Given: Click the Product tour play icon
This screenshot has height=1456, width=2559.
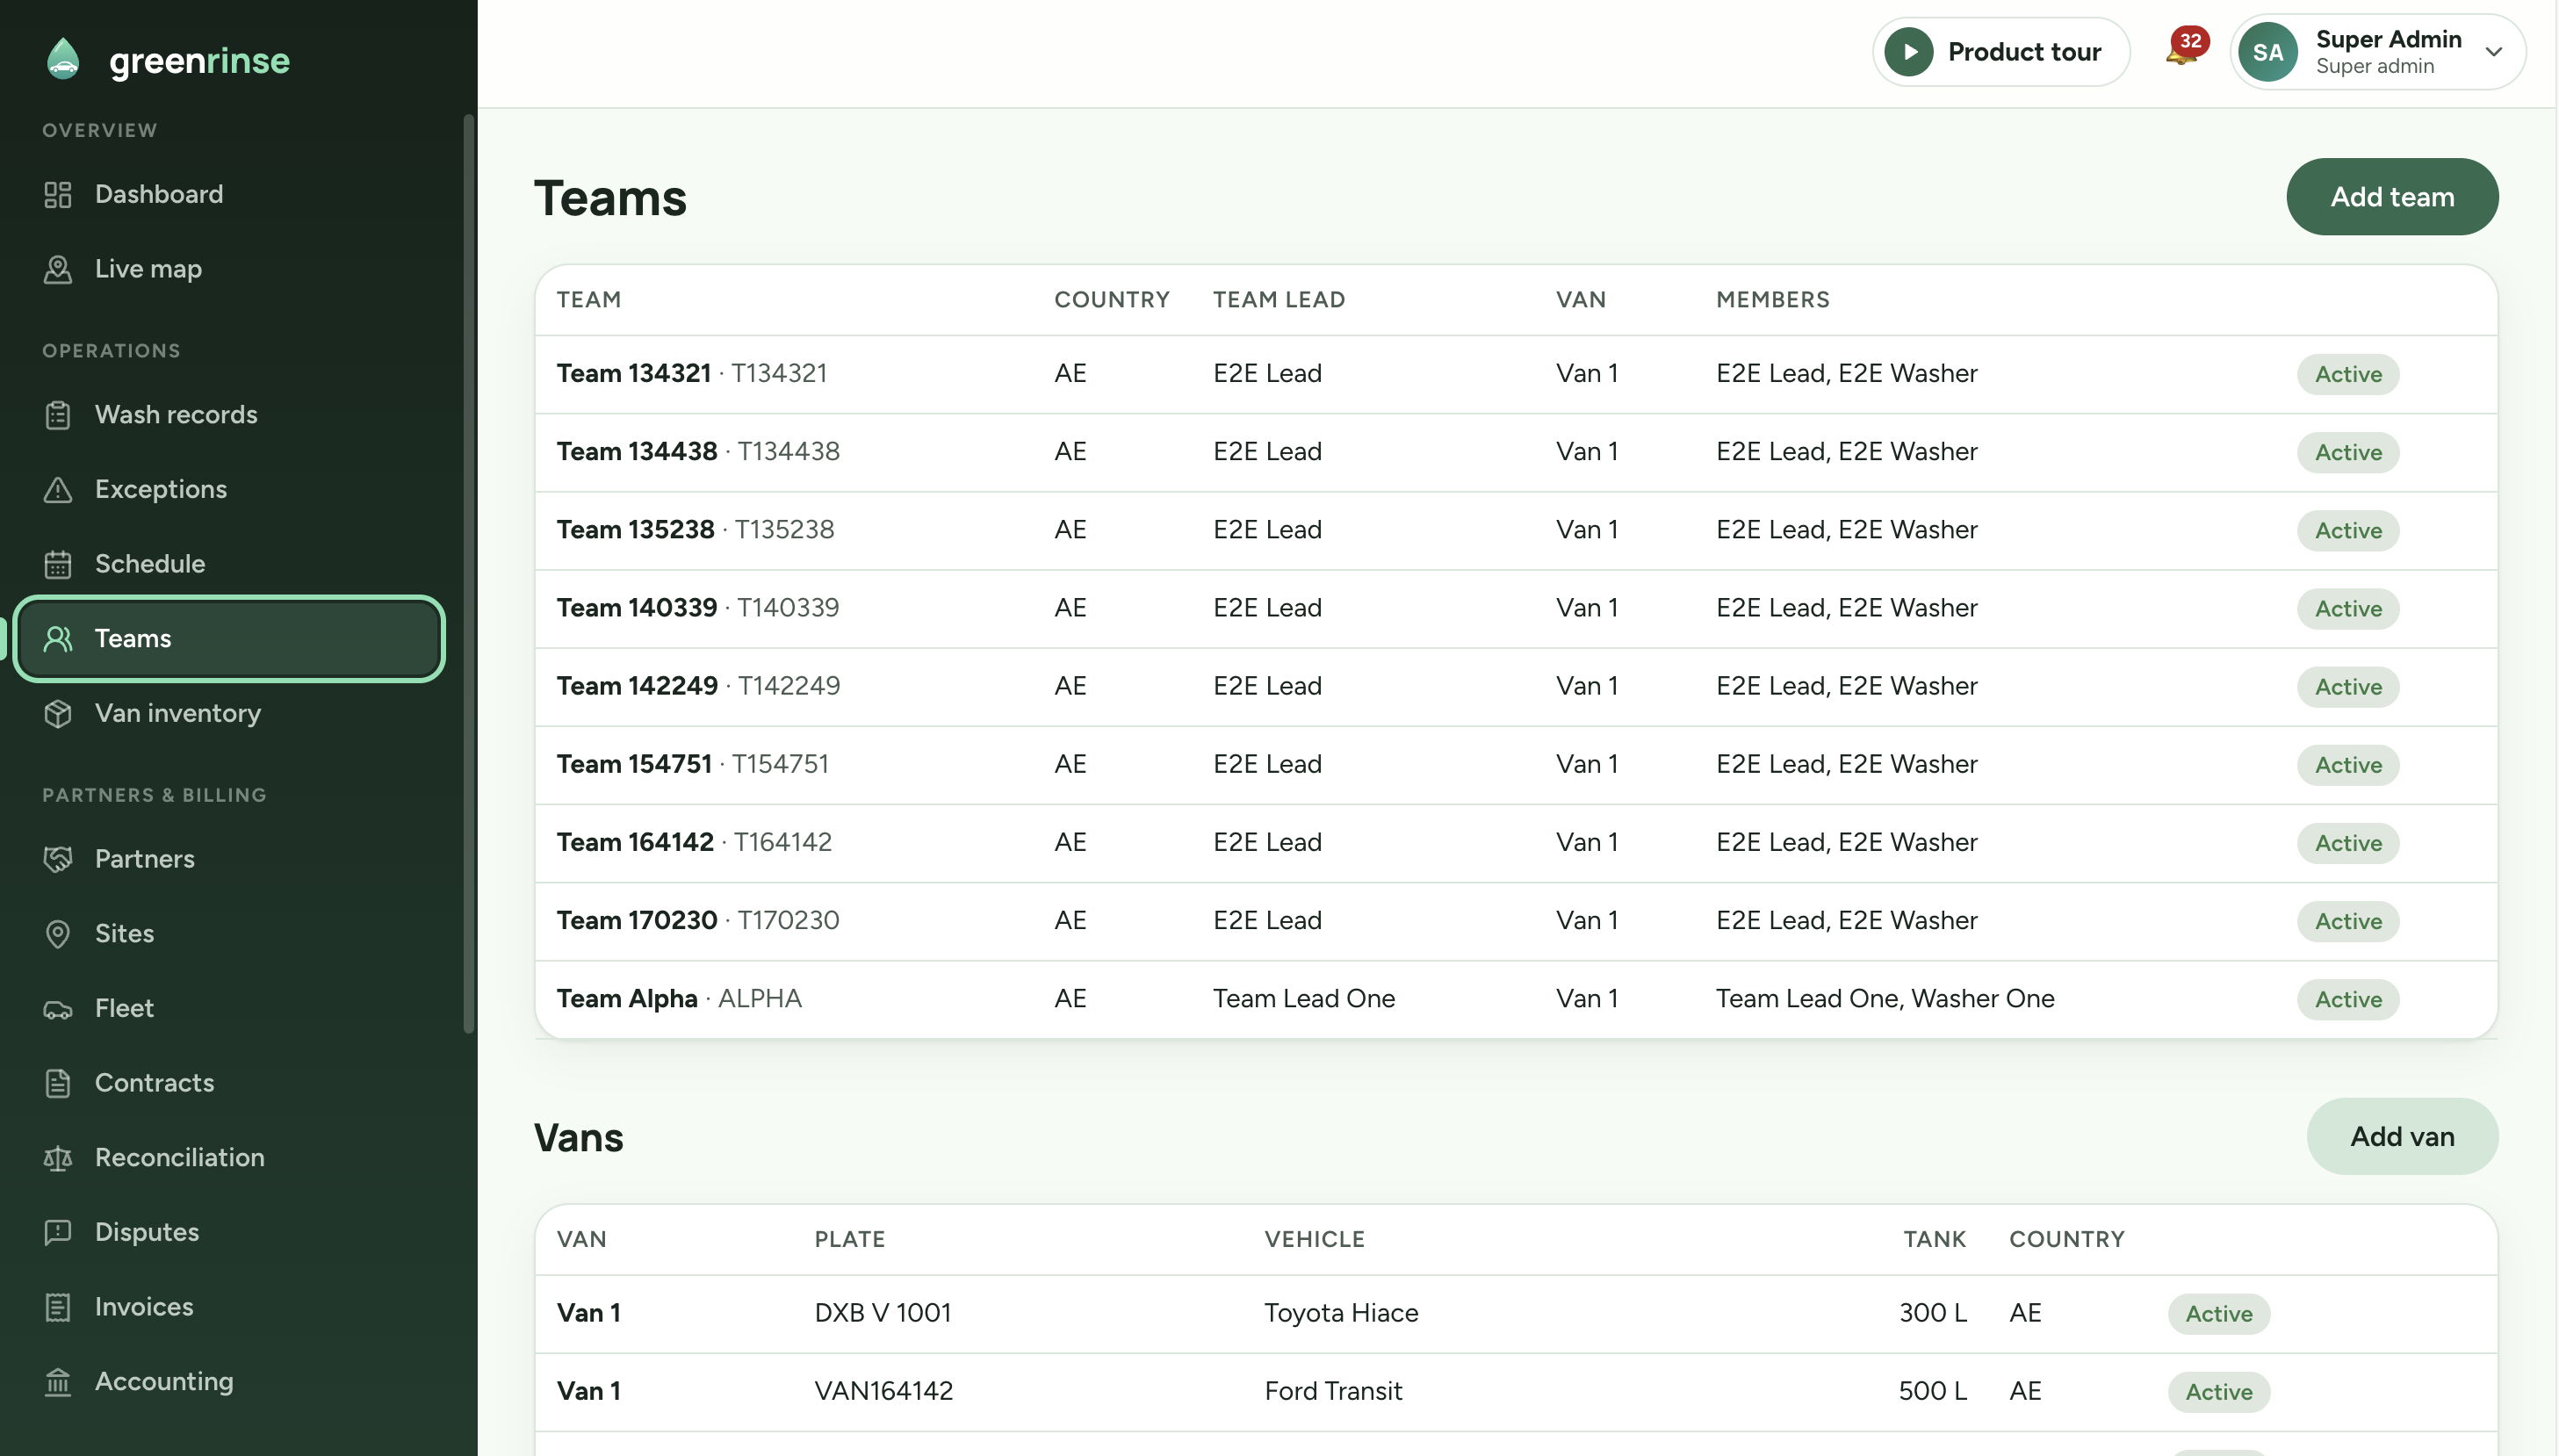Looking at the screenshot, I should (x=1908, y=52).
